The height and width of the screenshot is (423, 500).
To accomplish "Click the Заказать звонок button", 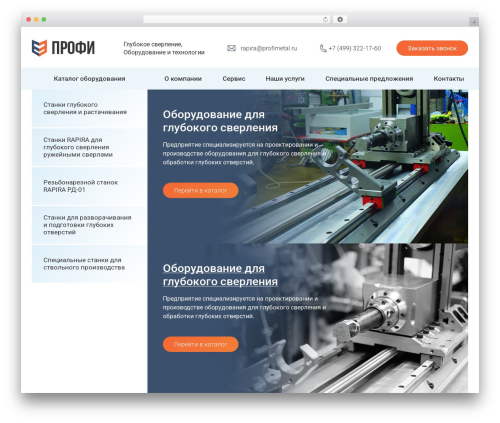I will coord(432,48).
